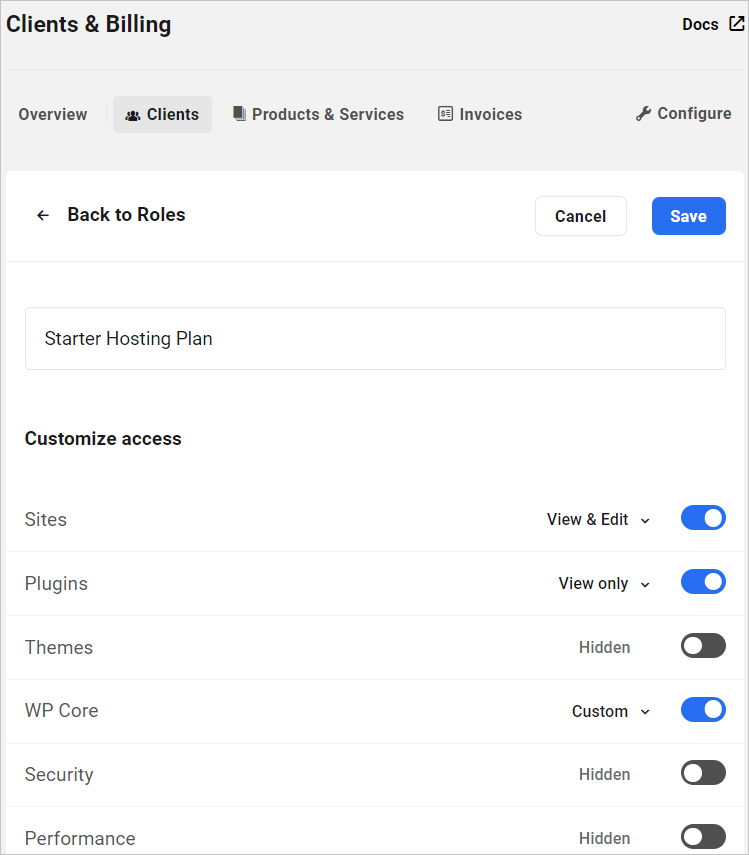Switch to the Overview tab

tap(52, 114)
